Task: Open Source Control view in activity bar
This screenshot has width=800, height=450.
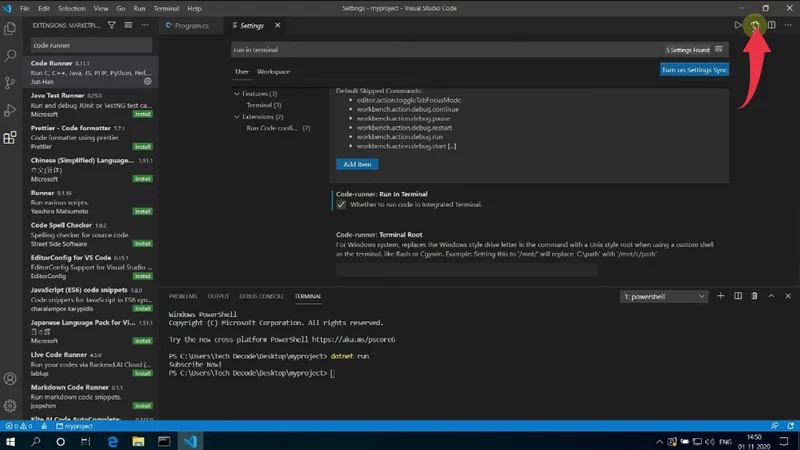Action: point(10,83)
